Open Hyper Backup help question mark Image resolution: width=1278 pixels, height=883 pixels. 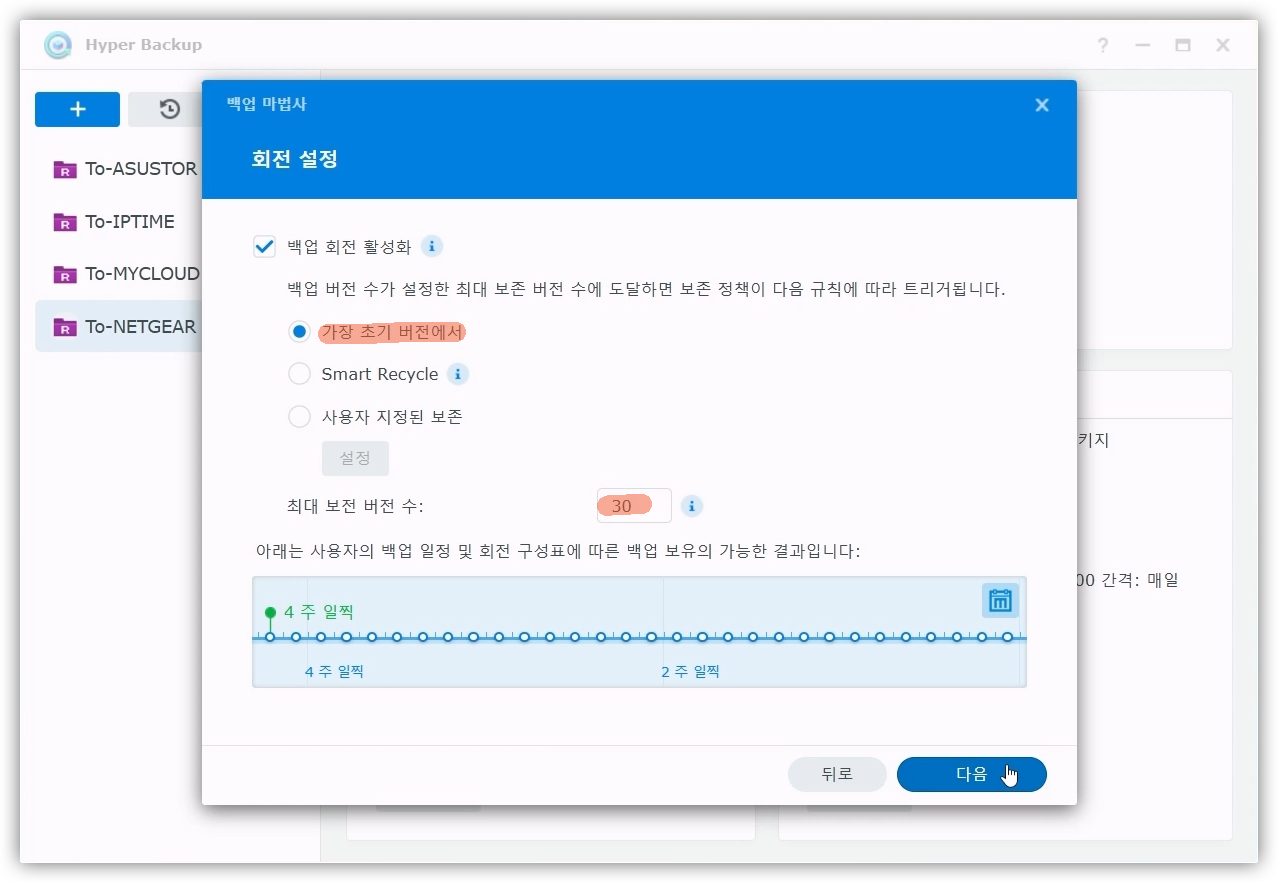coord(1102,45)
